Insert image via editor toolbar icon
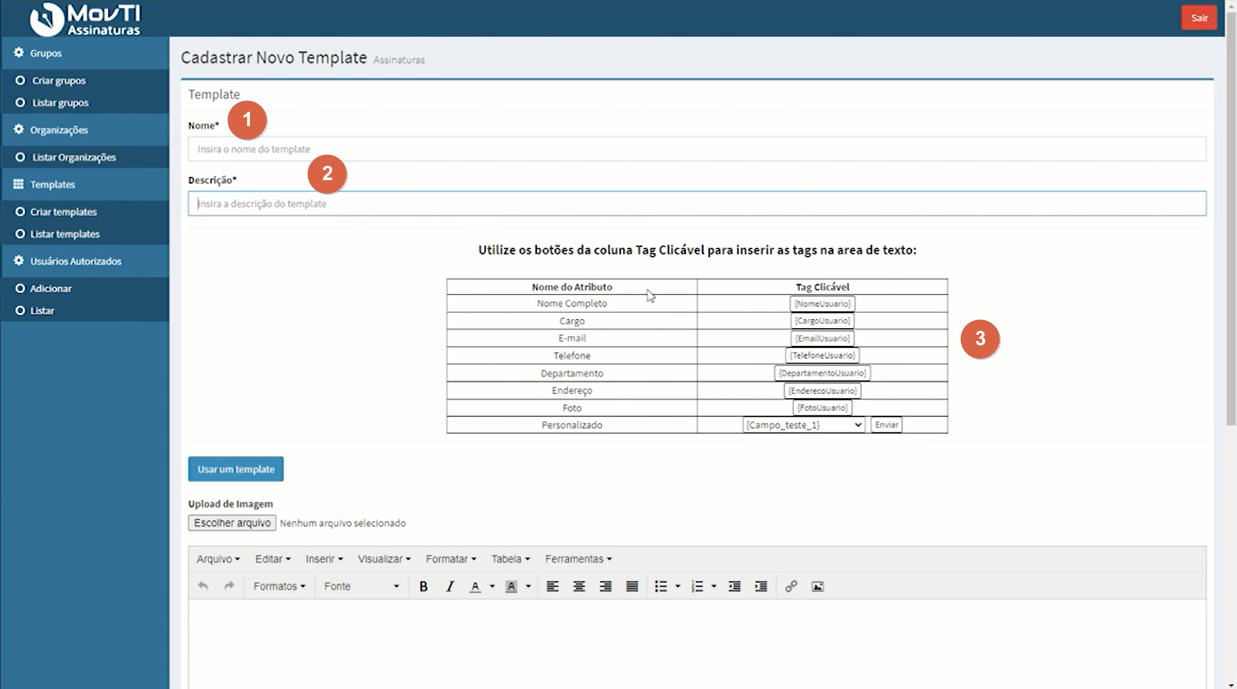This screenshot has width=1237, height=689. pyautogui.click(x=817, y=587)
